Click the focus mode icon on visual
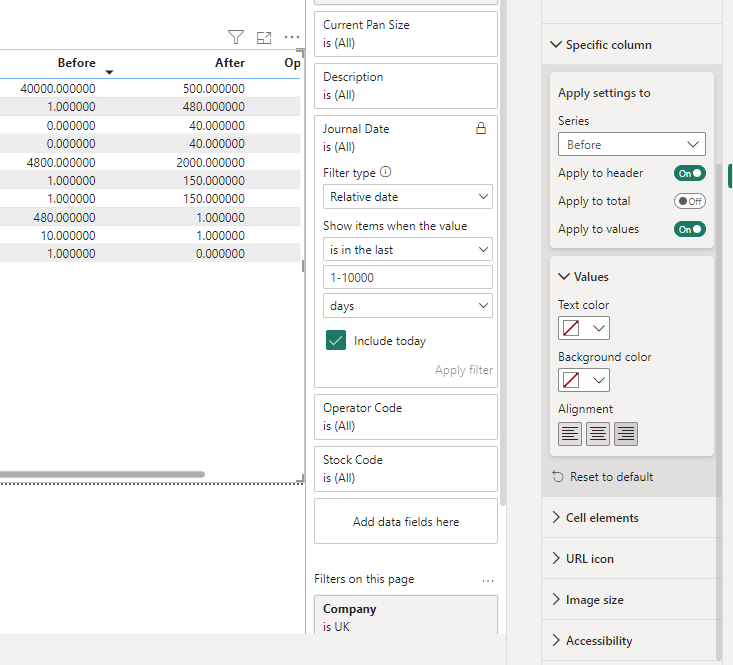The height and width of the screenshot is (665, 733). click(264, 37)
